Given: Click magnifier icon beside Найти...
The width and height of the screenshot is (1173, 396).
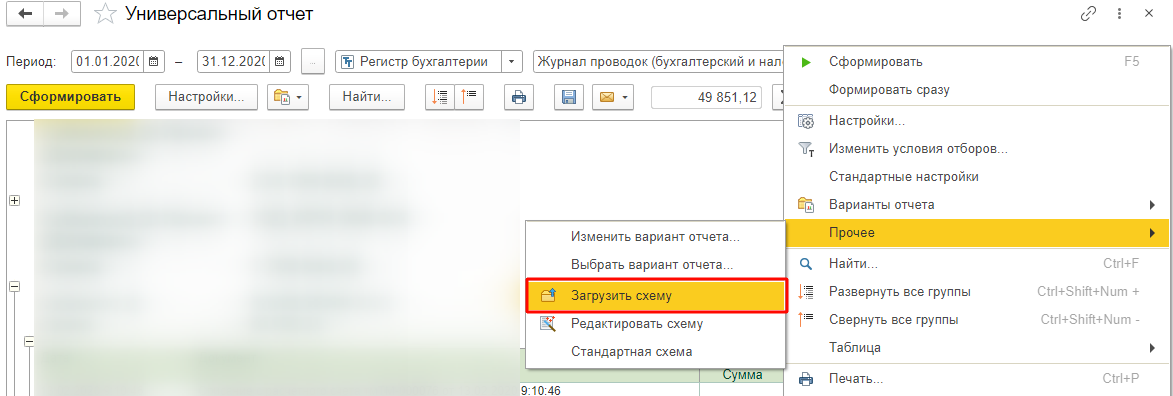Looking at the screenshot, I should pos(806,264).
